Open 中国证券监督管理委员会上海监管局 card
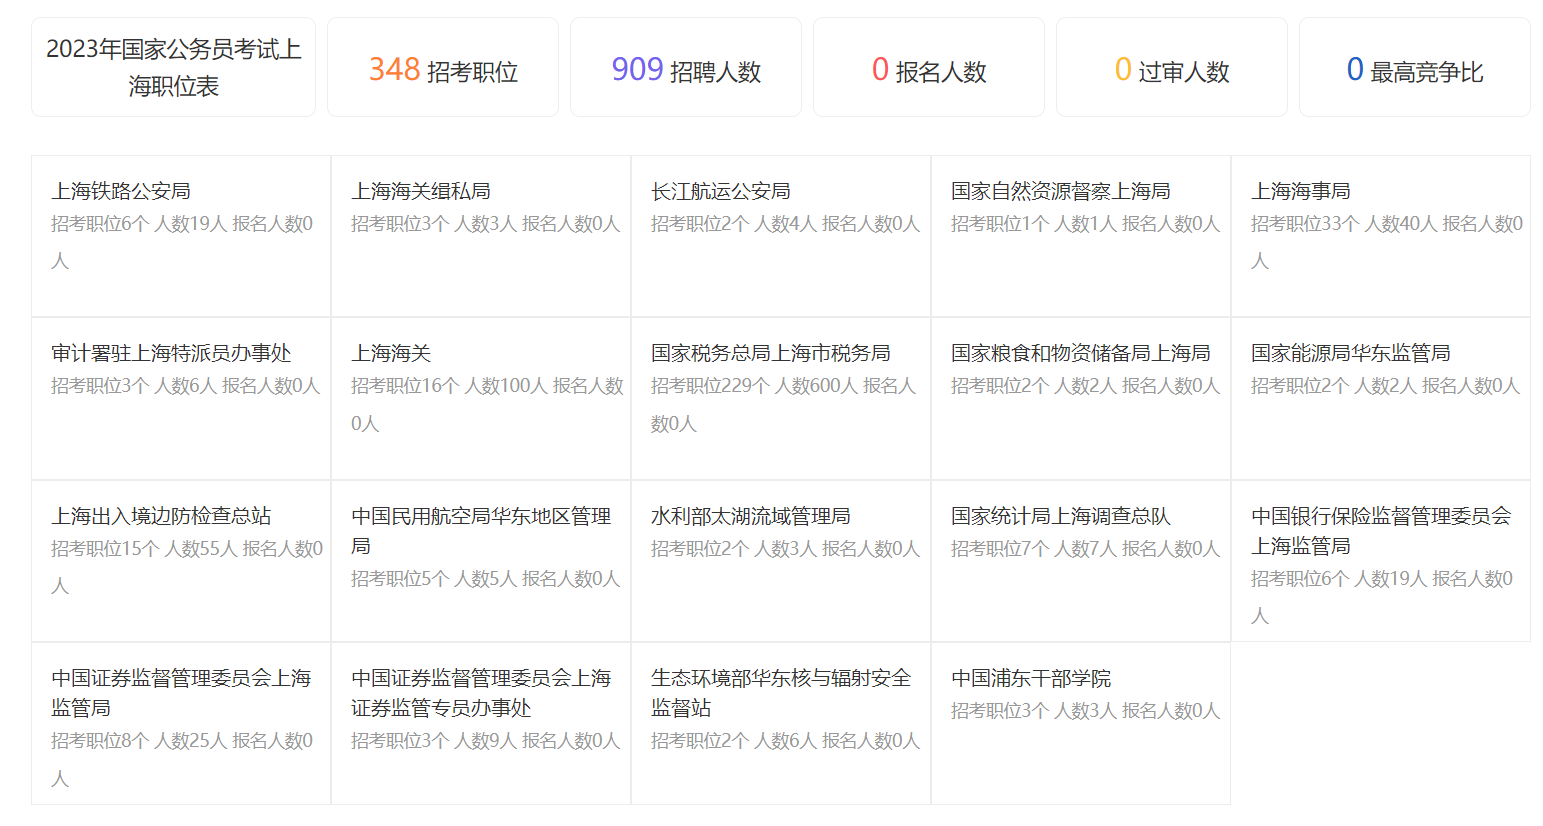This screenshot has width=1543, height=826. 181,724
